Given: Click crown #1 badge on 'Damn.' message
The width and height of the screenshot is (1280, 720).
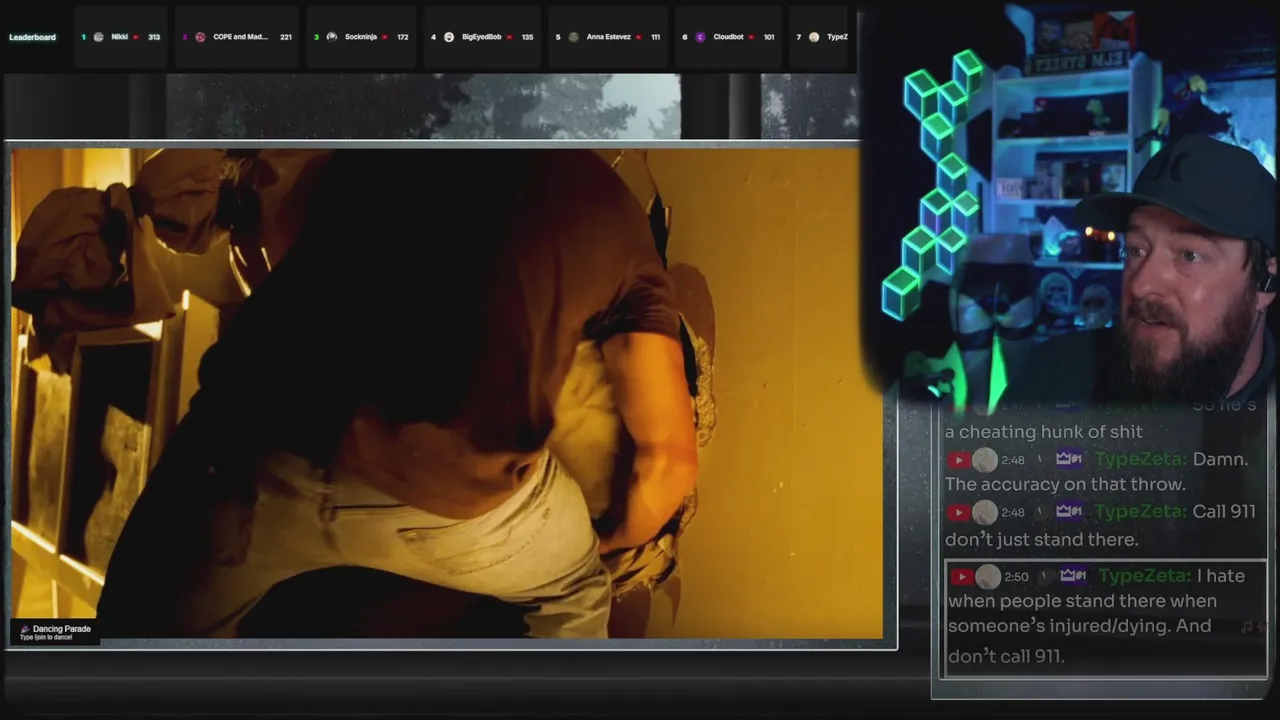Looking at the screenshot, I should coord(1069,459).
